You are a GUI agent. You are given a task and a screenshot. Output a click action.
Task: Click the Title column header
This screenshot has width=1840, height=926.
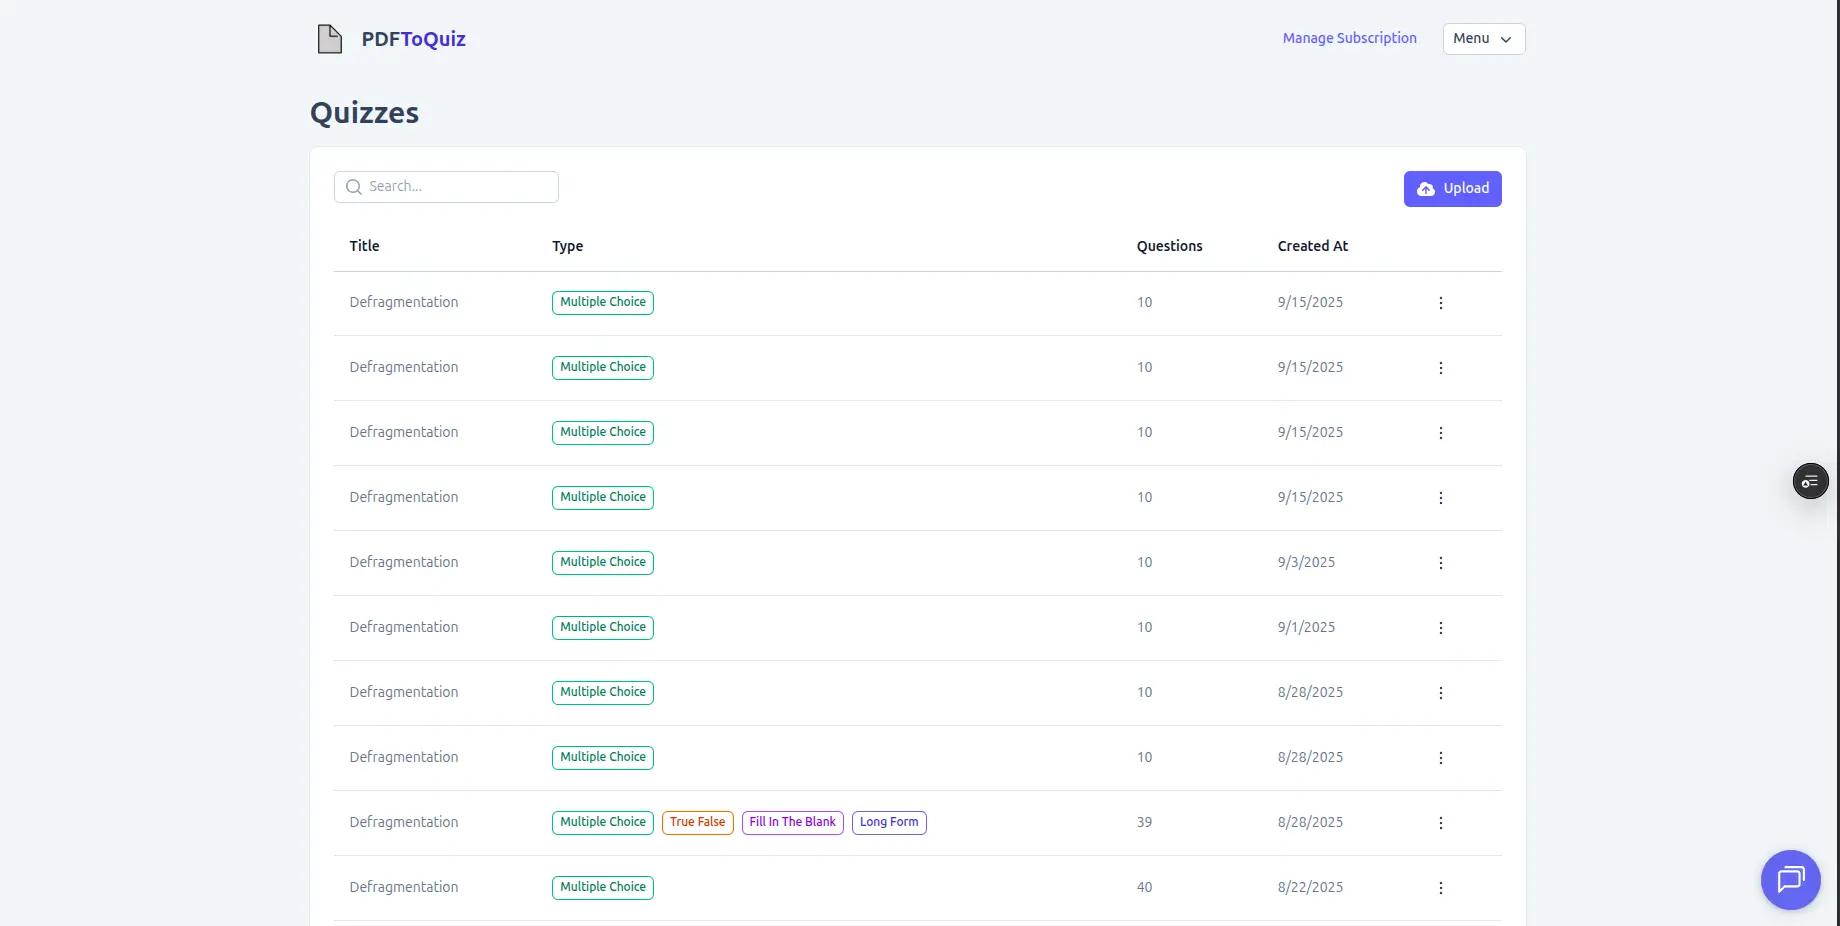(x=364, y=246)
